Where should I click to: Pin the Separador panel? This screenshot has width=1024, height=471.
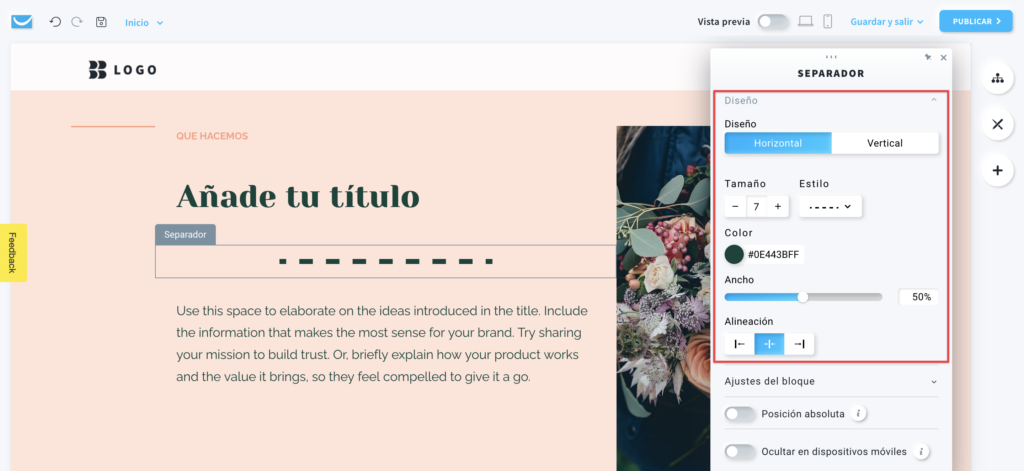927,57
